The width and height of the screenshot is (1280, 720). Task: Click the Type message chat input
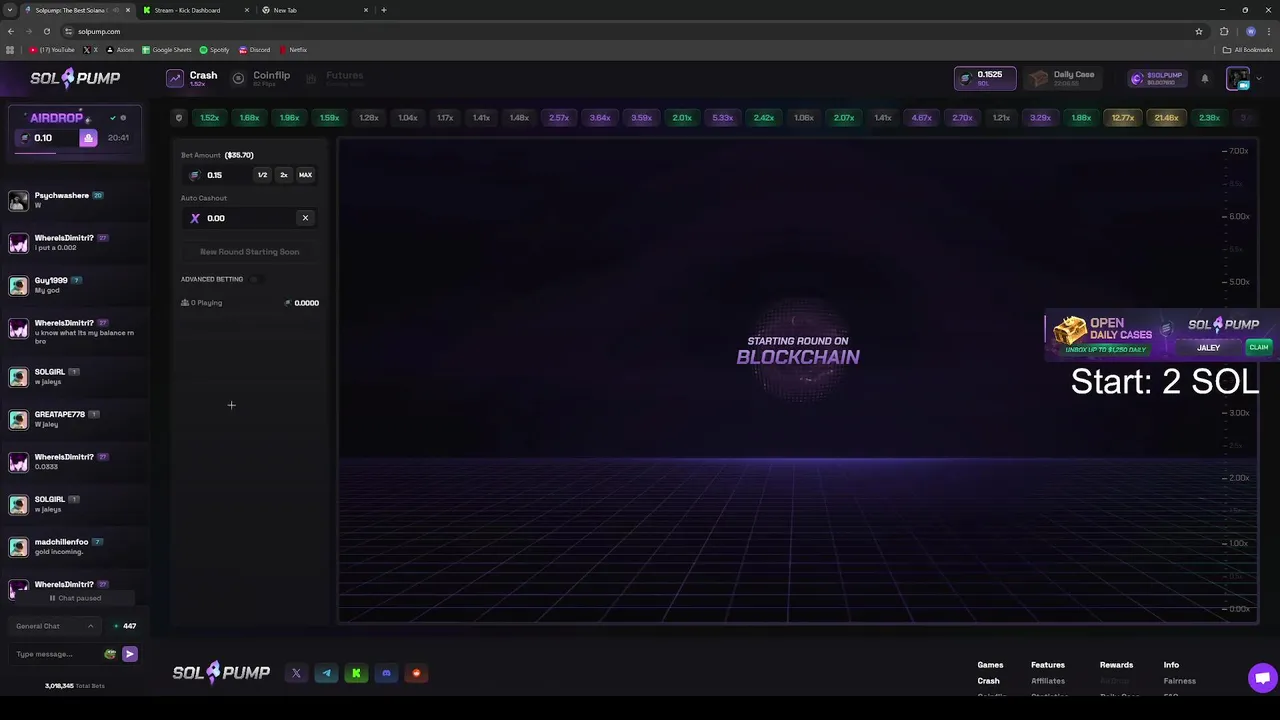click(x=55, y=654)
